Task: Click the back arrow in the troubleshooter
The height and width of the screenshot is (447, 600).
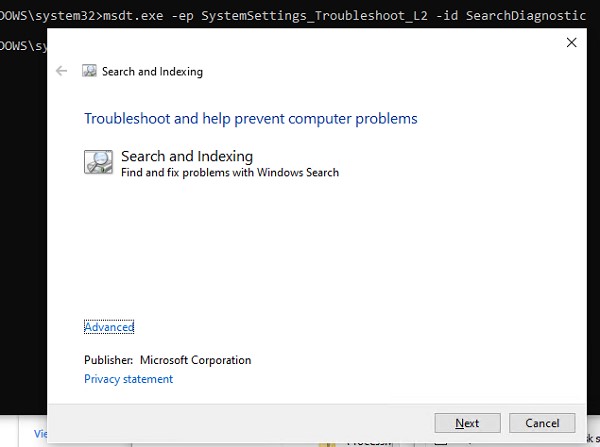Action: point(62,71)
